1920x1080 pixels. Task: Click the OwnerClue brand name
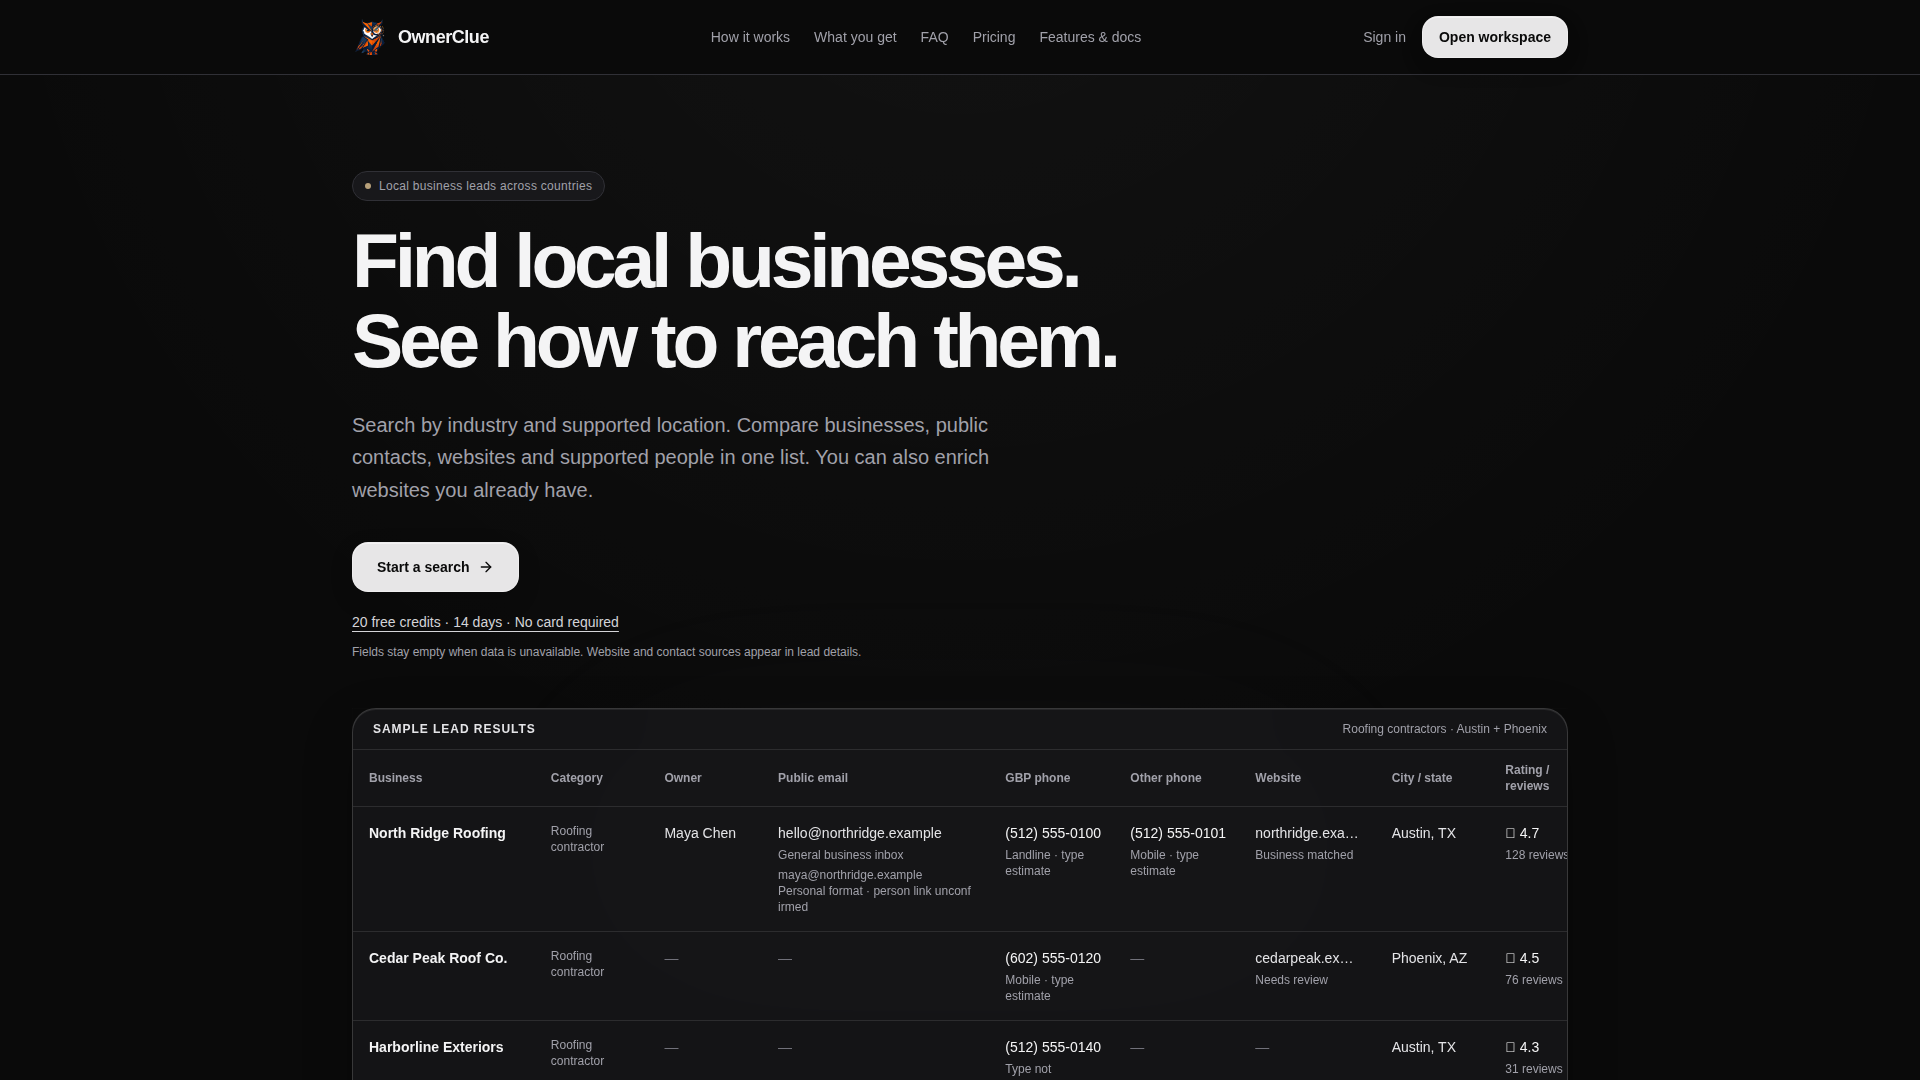tap(443, 37)
